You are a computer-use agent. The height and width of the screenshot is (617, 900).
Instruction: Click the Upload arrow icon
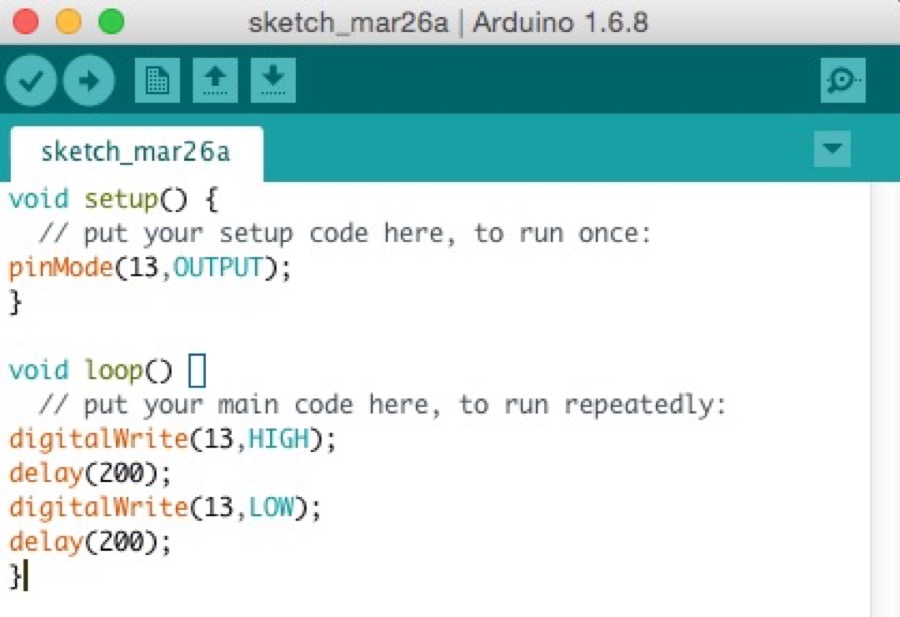[x=89, y=80]
